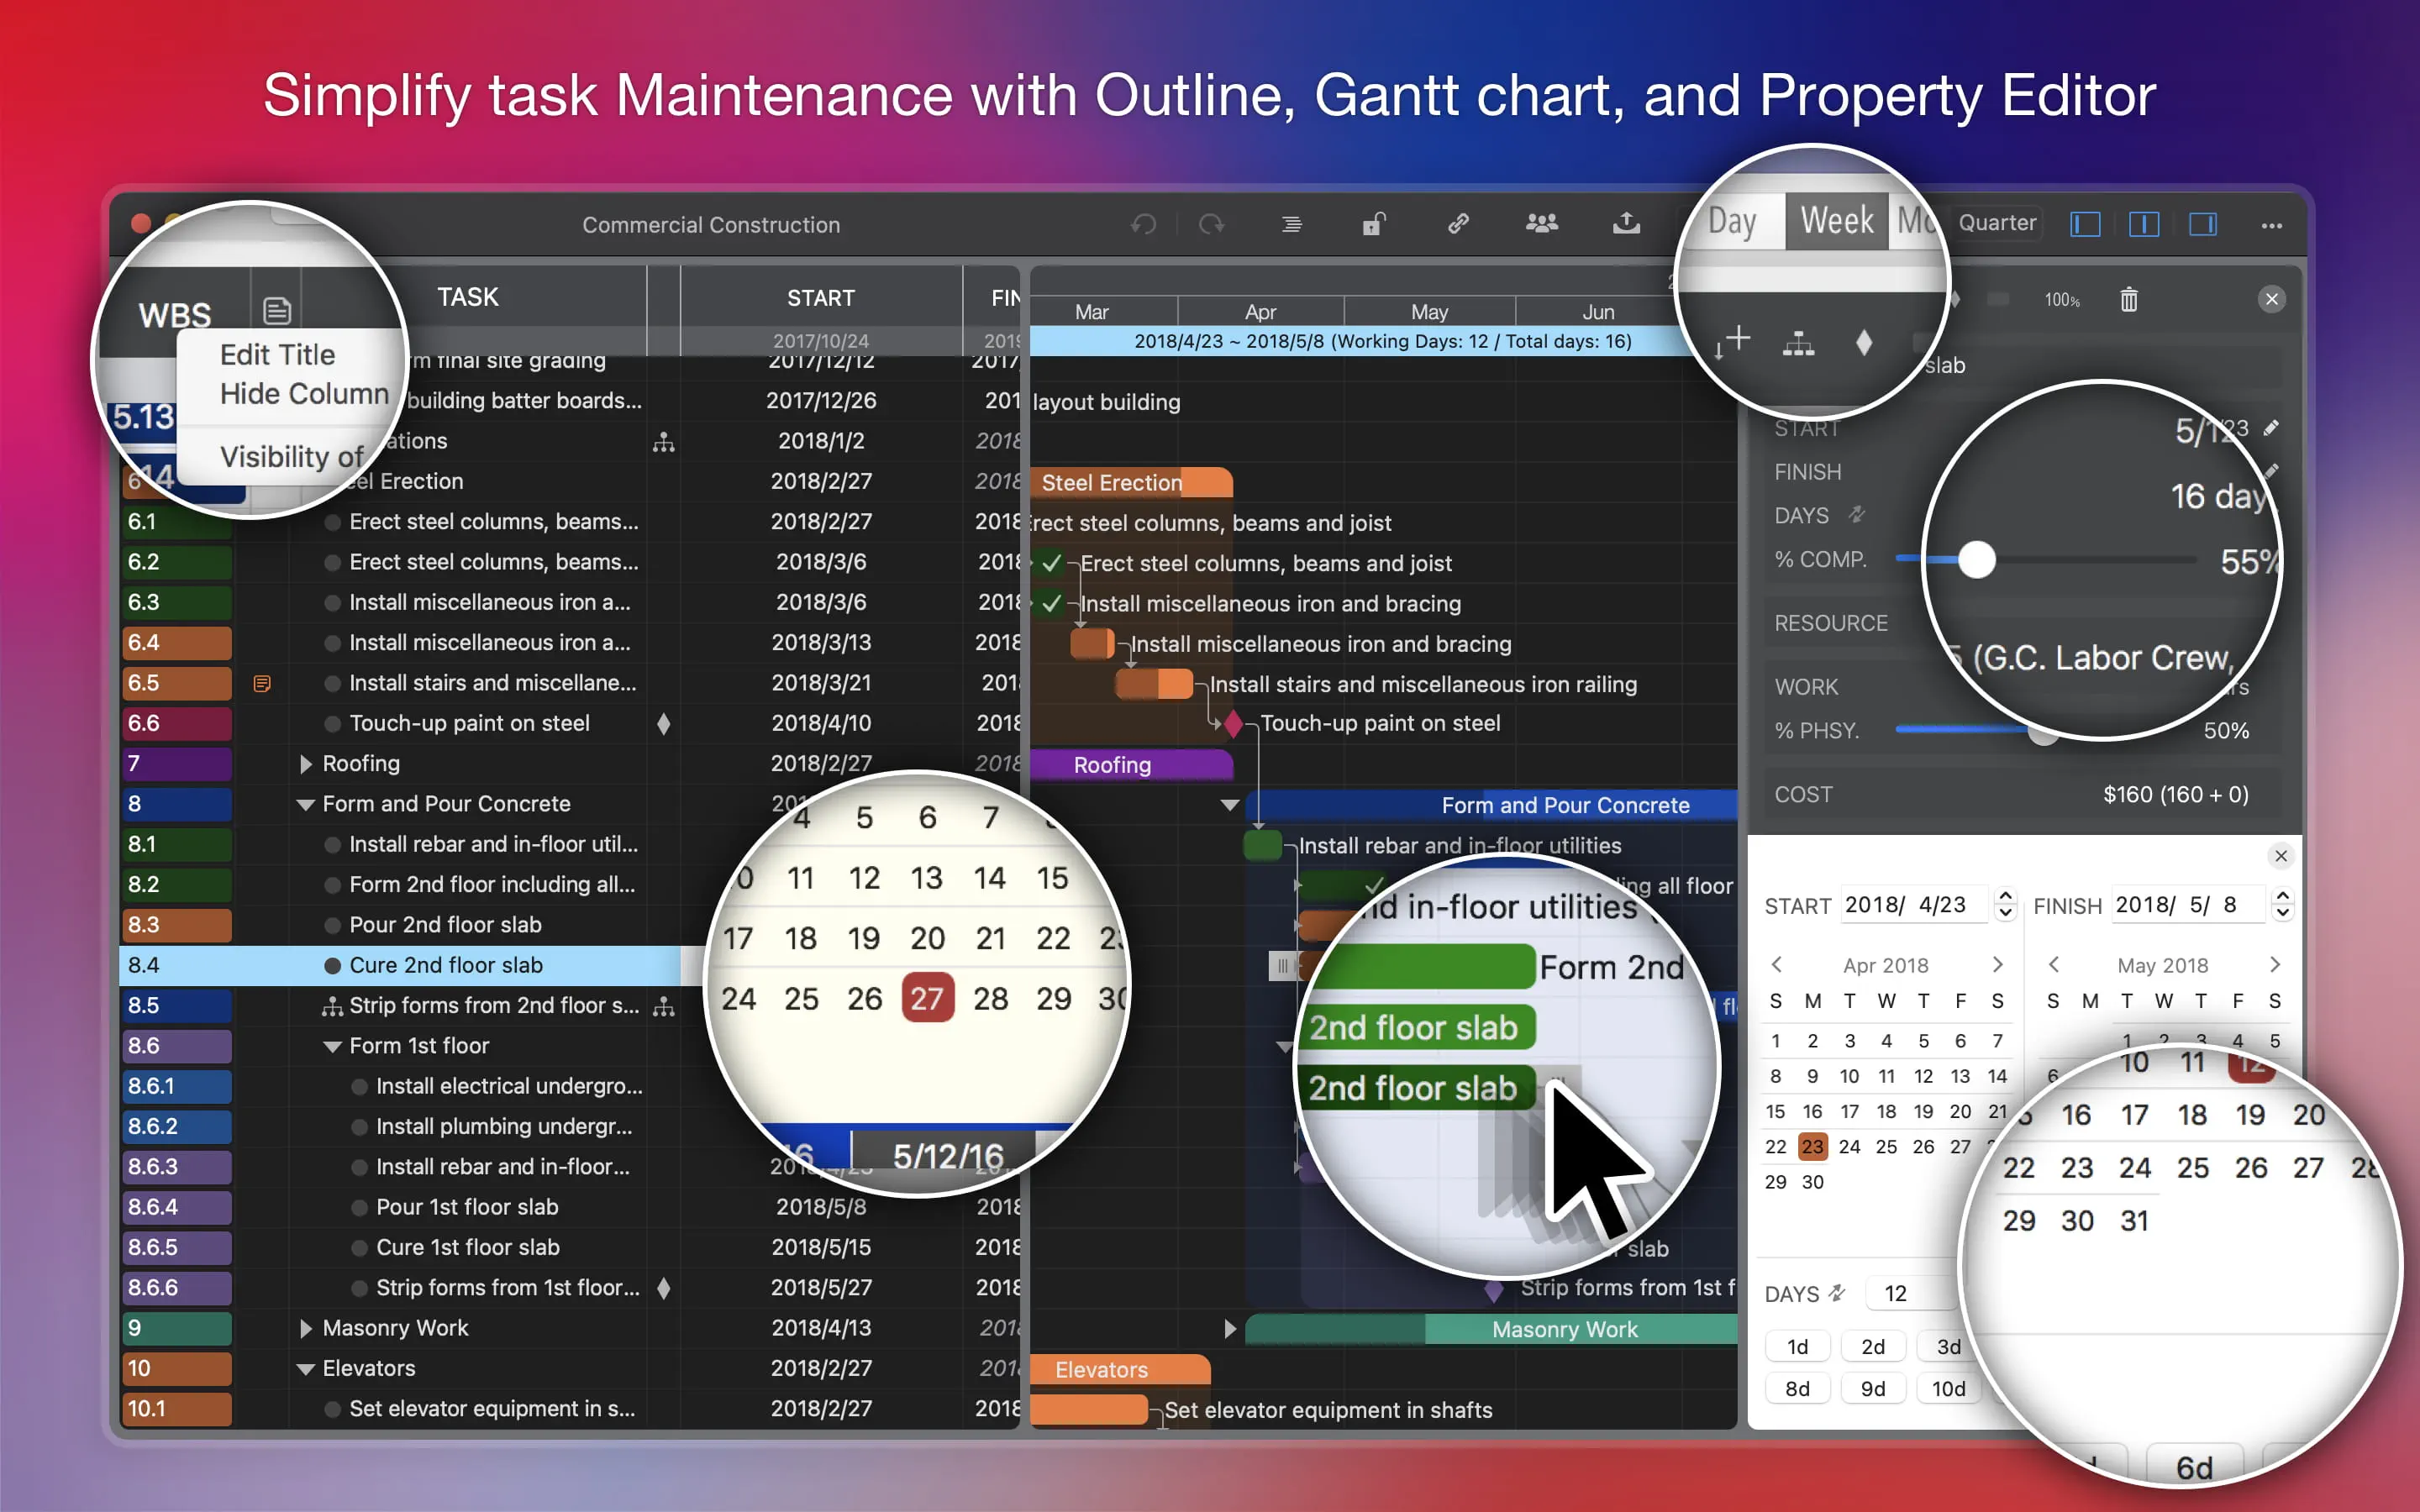Choose Hide Column from the context menu

(x=304, y=394)
